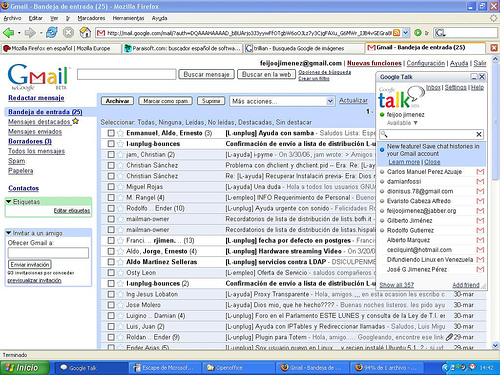Click the Google Talk logo

click(401, 97)
